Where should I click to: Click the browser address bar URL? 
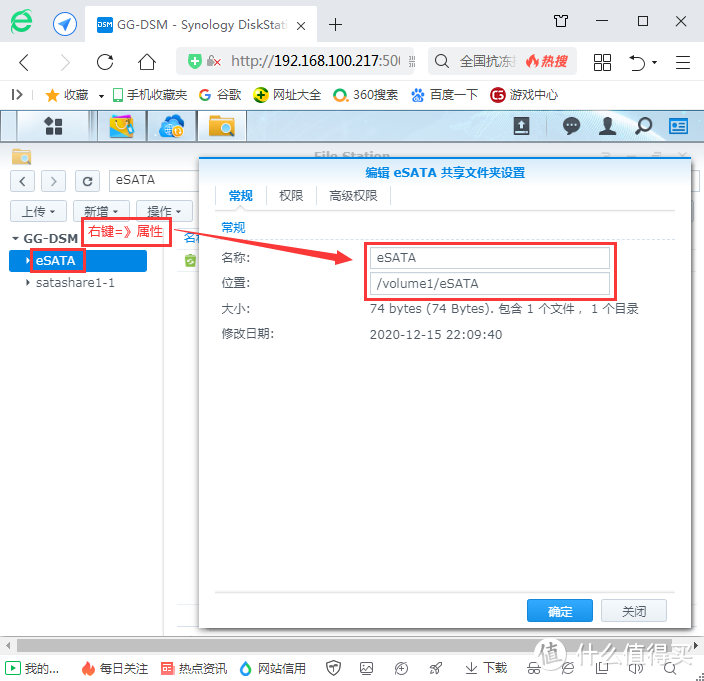(315, 61)
